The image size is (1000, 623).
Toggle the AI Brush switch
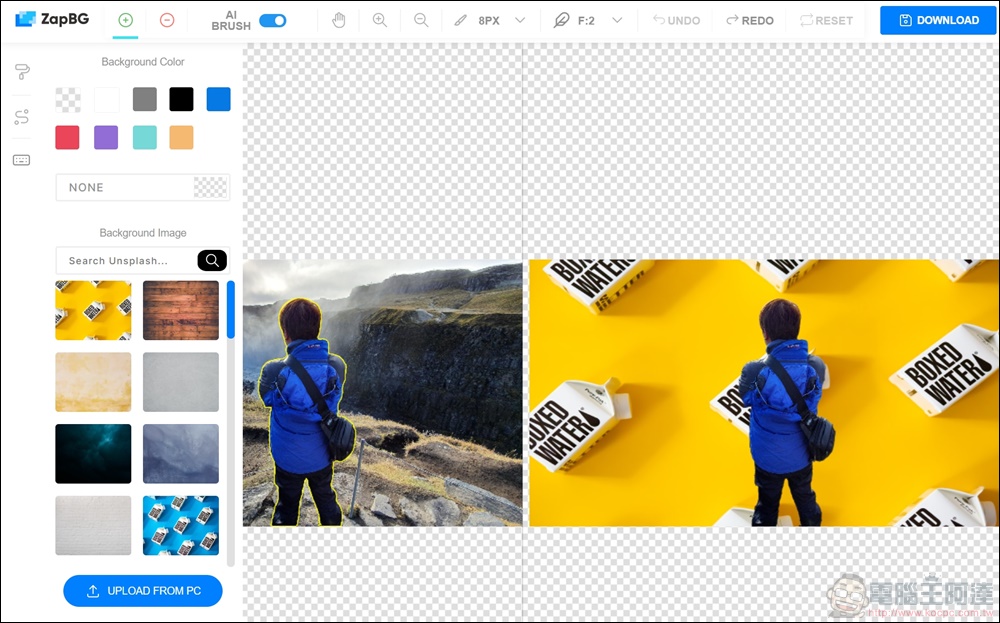pos(272,20)
